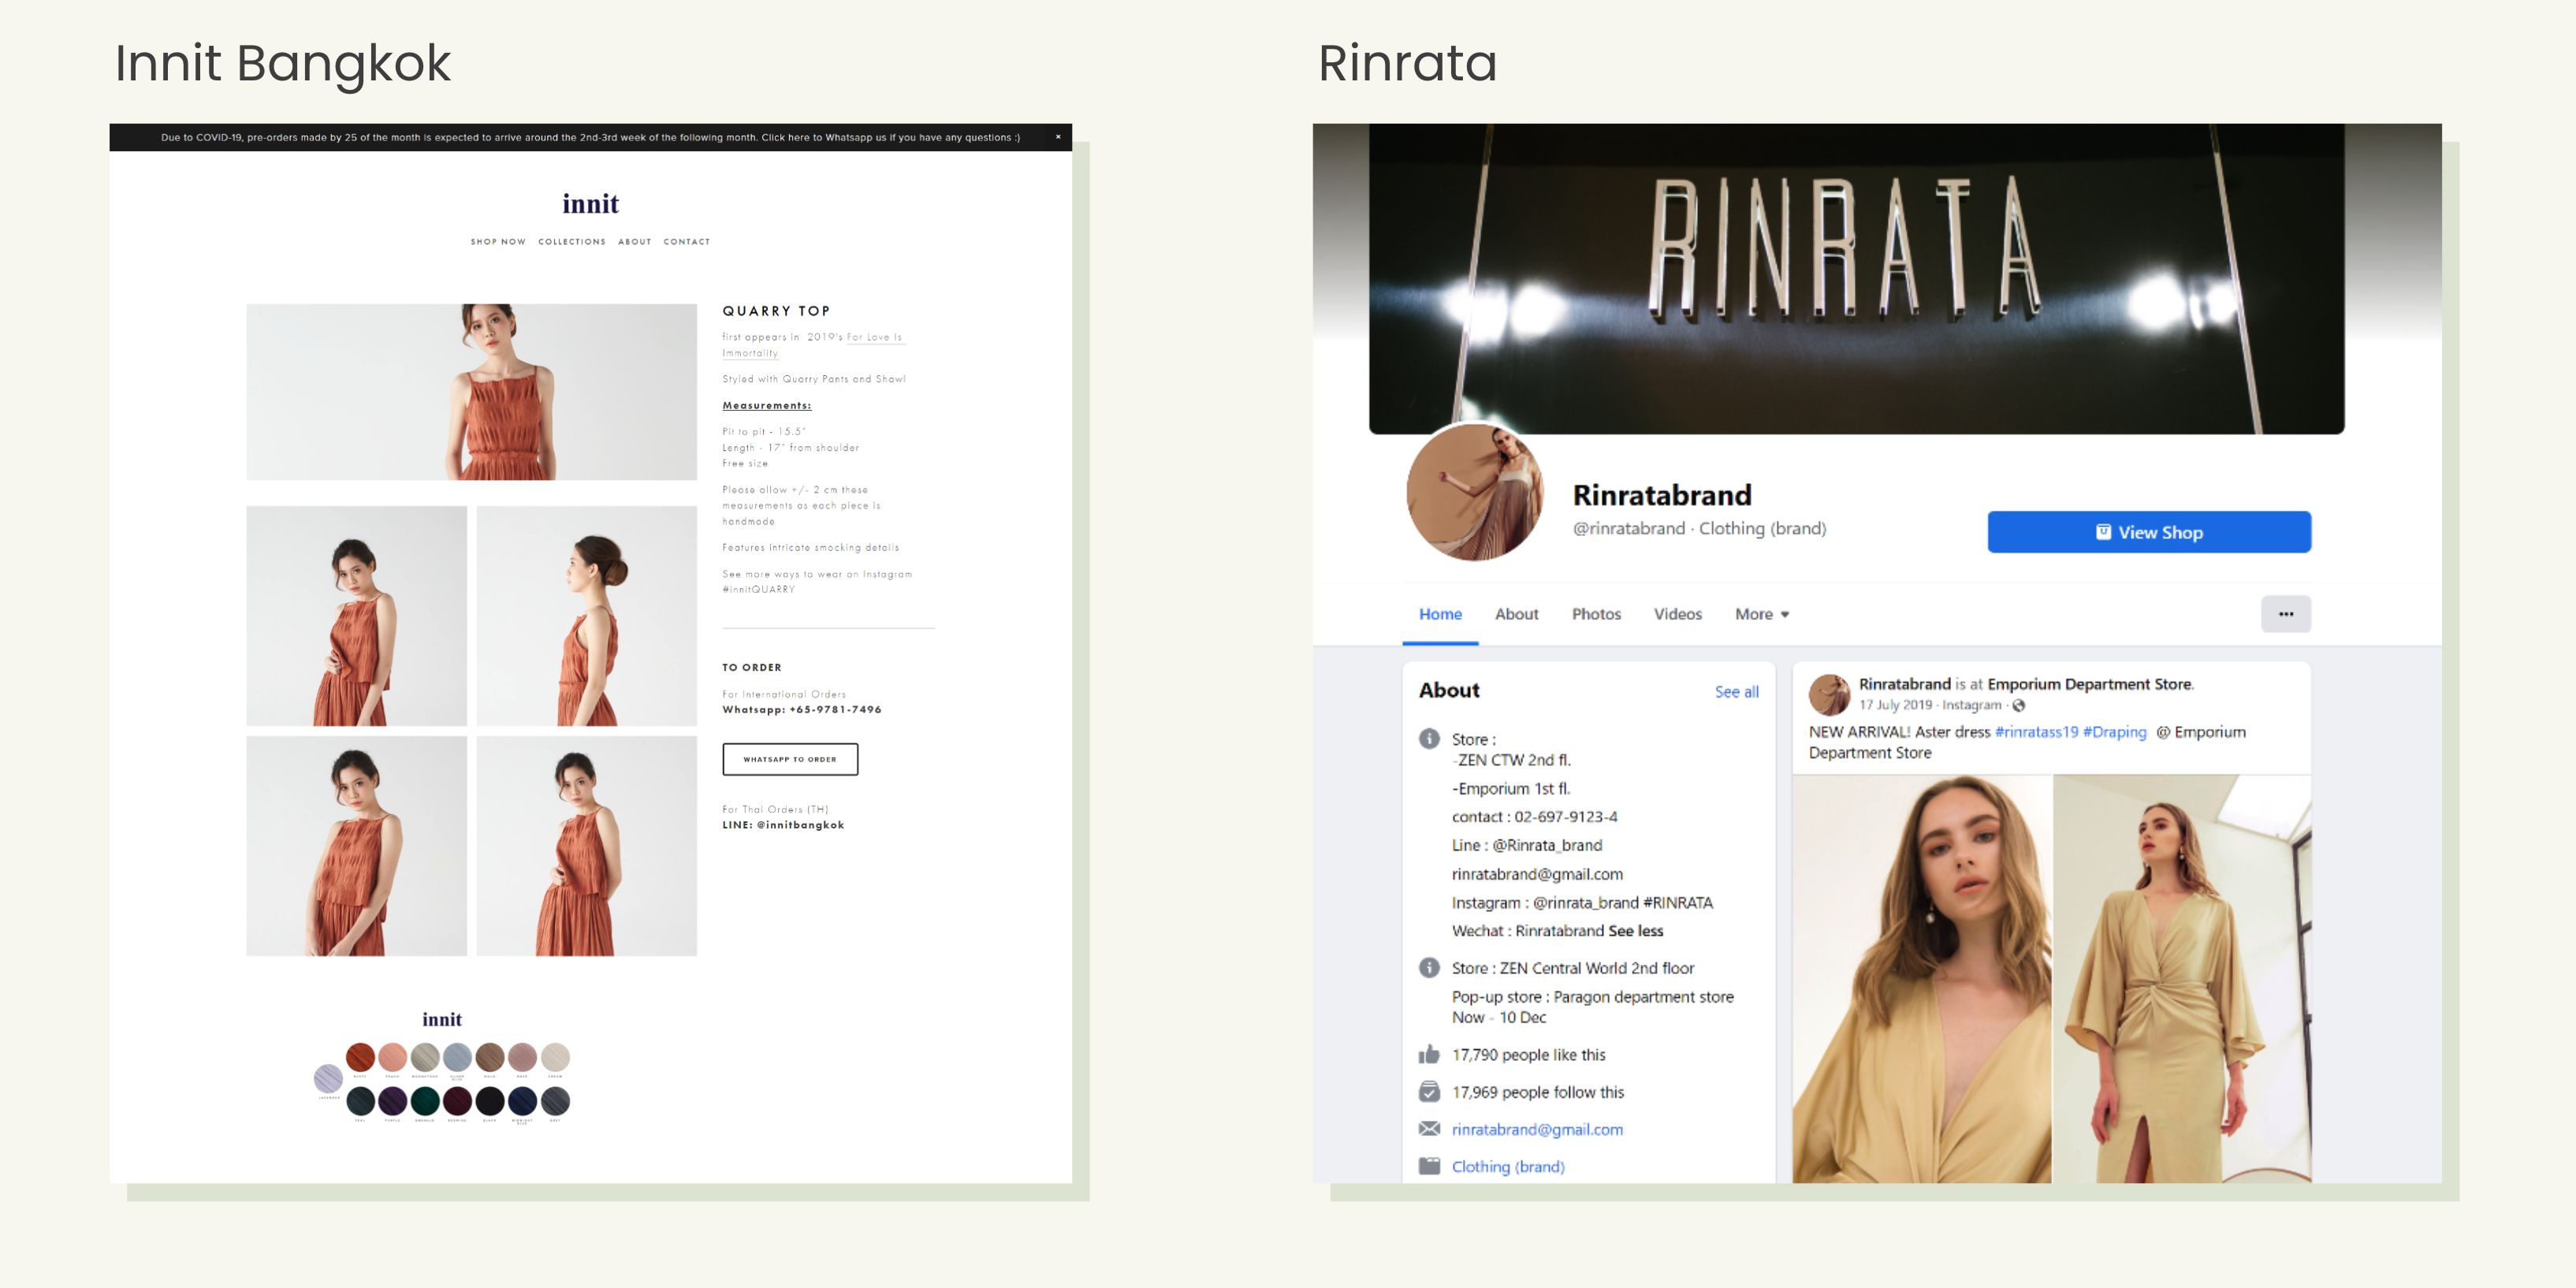This screenshot has height=1288, width=2576.
Task: Close the COVID-19 announcement banner
Action: (x=1058, y=137)
